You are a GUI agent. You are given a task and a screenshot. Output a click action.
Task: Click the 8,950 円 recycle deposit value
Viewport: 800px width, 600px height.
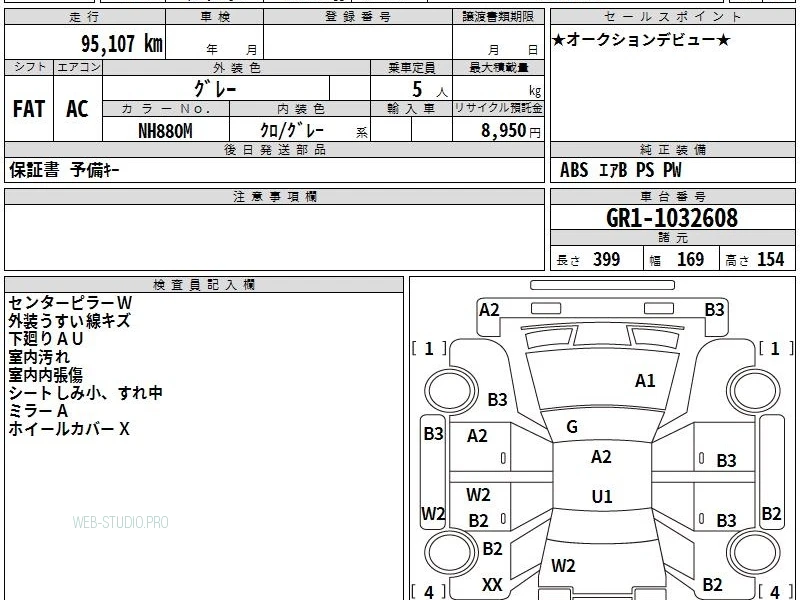pyautogui.click(x=511, y=131)
